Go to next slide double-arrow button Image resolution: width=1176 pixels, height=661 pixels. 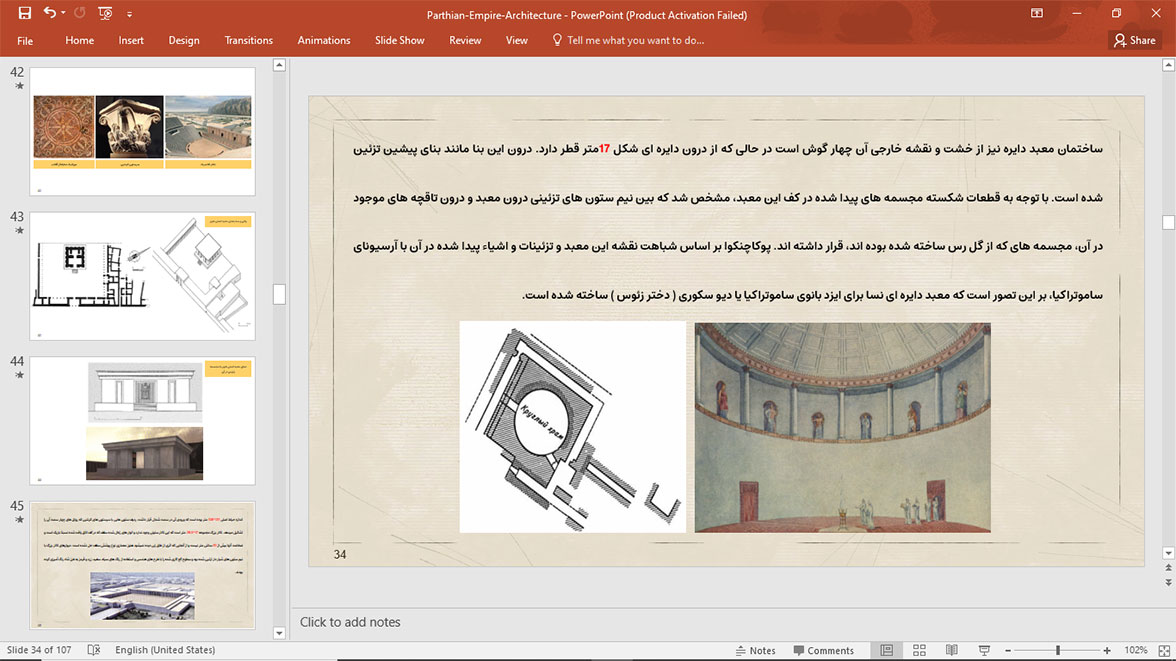coord(1168,582)
